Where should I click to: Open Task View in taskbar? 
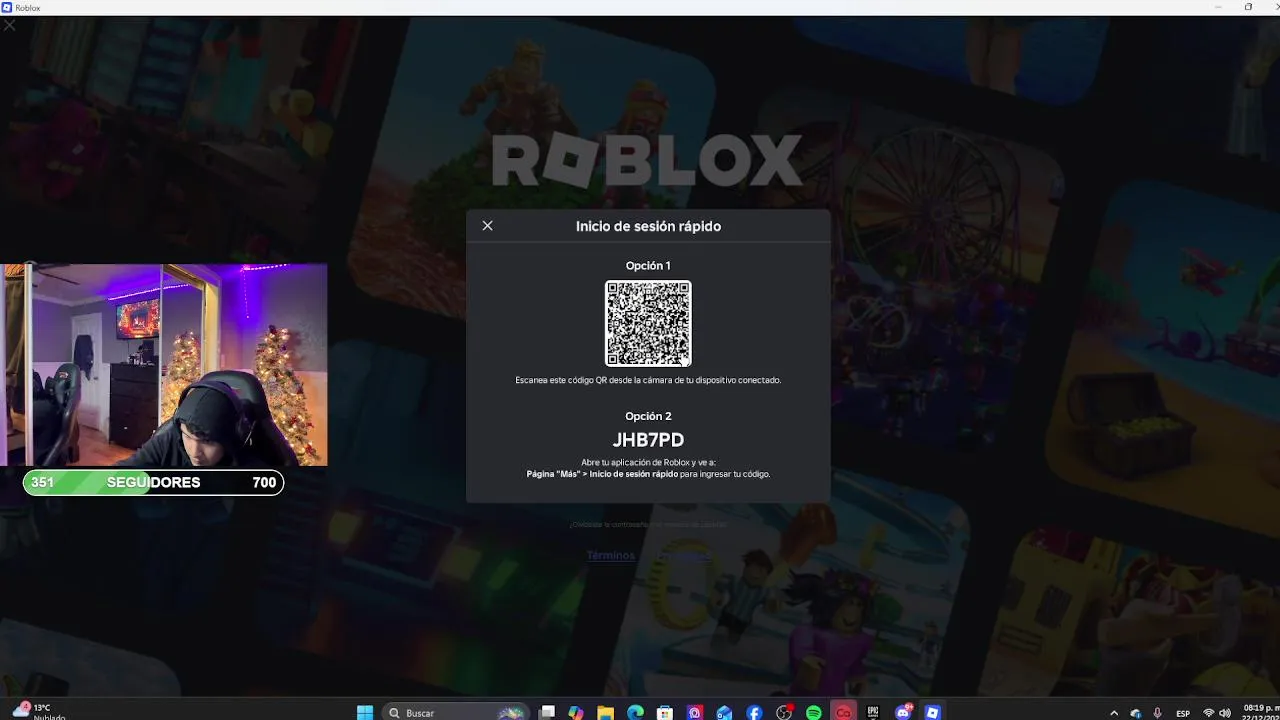547,712
